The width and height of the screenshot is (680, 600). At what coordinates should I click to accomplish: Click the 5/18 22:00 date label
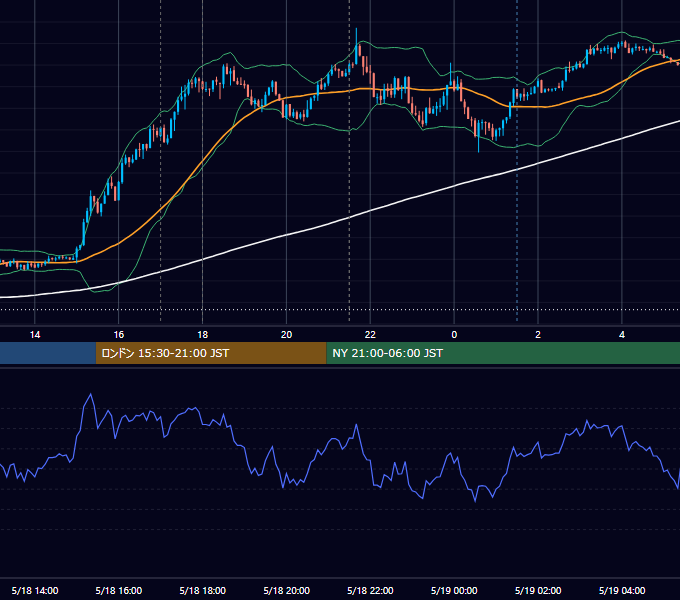[370, 590]
